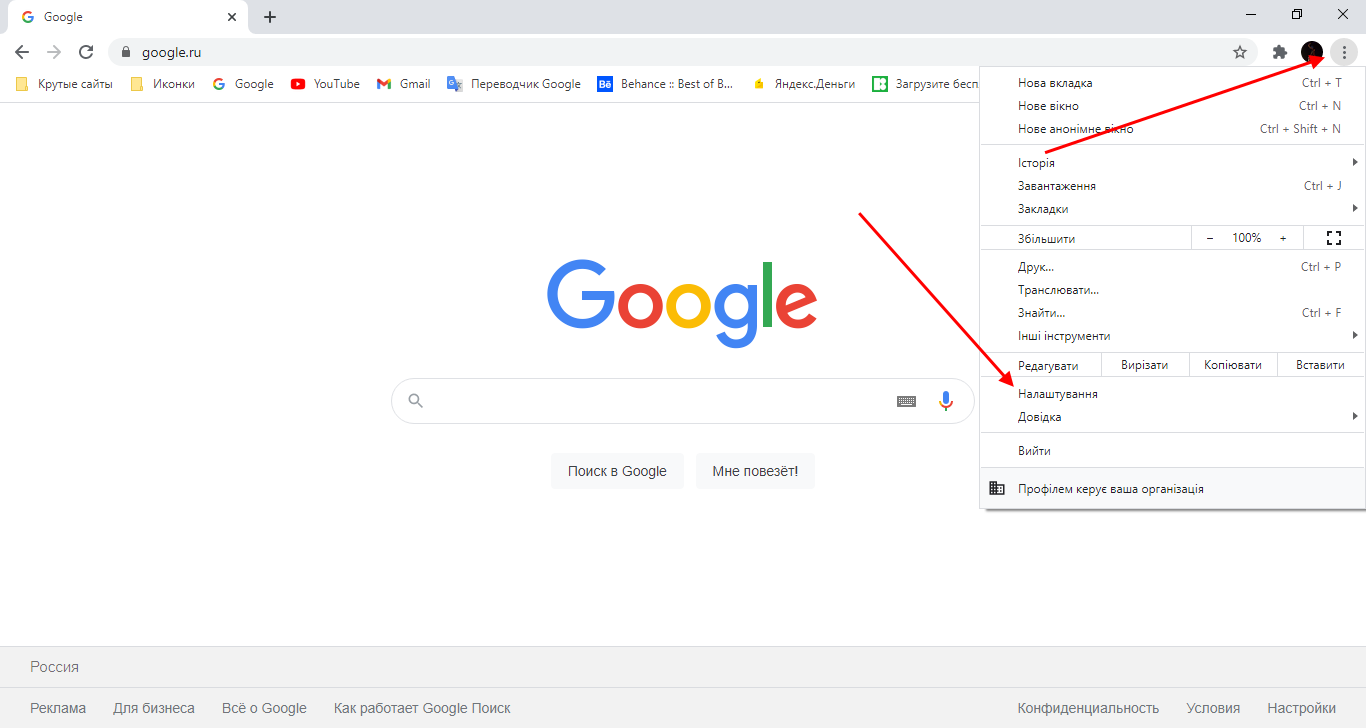The height and width of the screenshot is (728, 1366).
Task: Click the on-screen keyboard icon in search box
Action: [906, 401]
